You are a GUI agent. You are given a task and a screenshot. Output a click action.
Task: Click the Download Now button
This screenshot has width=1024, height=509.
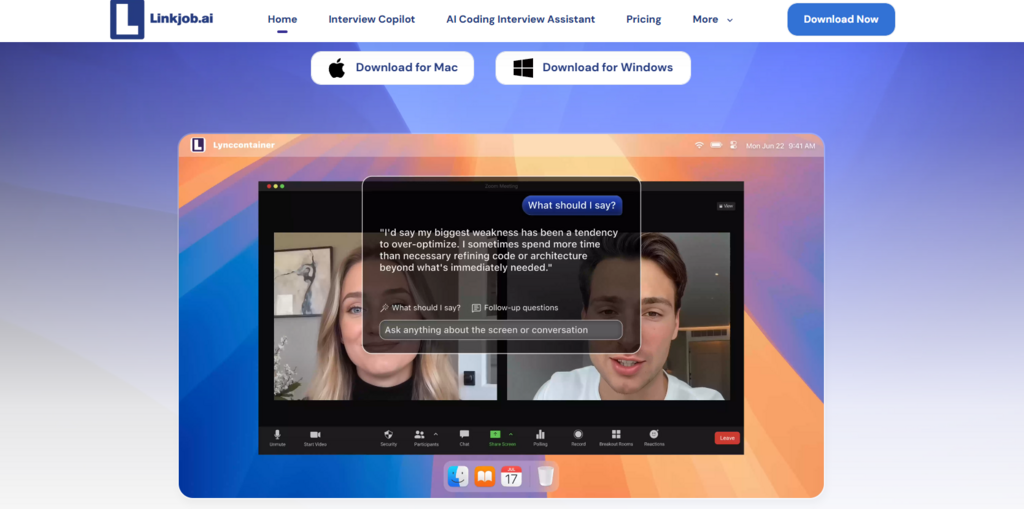841,19
